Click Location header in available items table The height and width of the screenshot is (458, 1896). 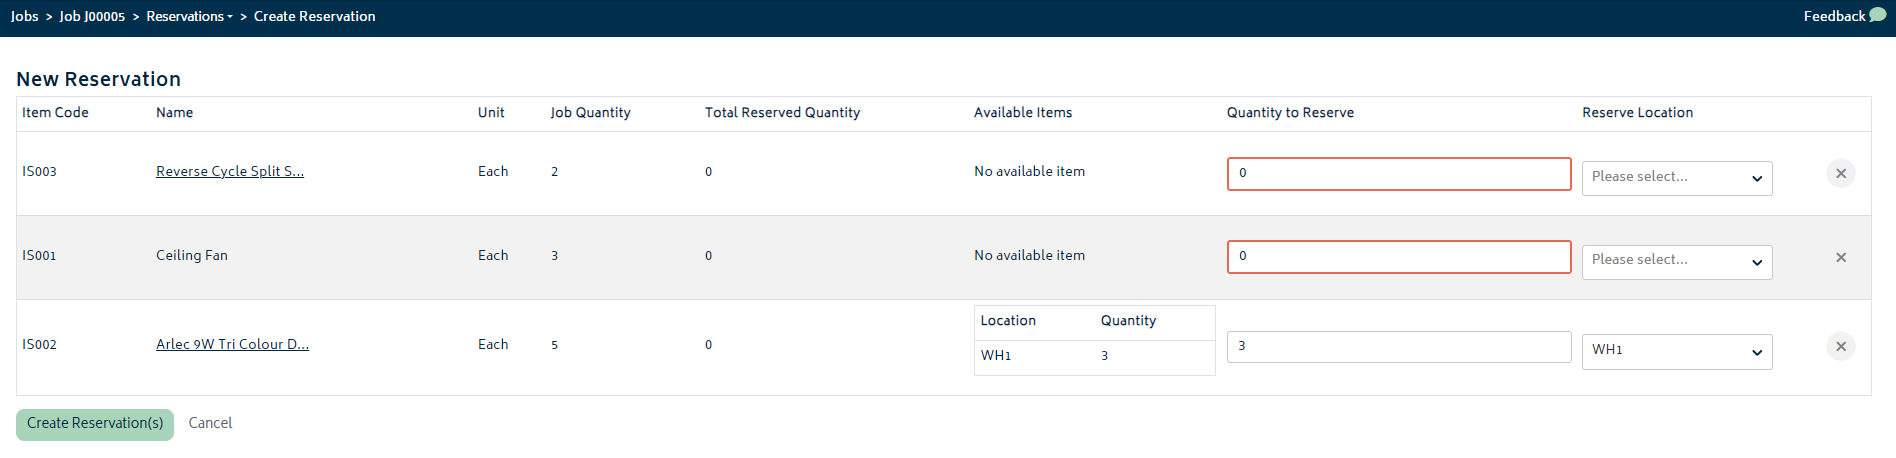1008,320
